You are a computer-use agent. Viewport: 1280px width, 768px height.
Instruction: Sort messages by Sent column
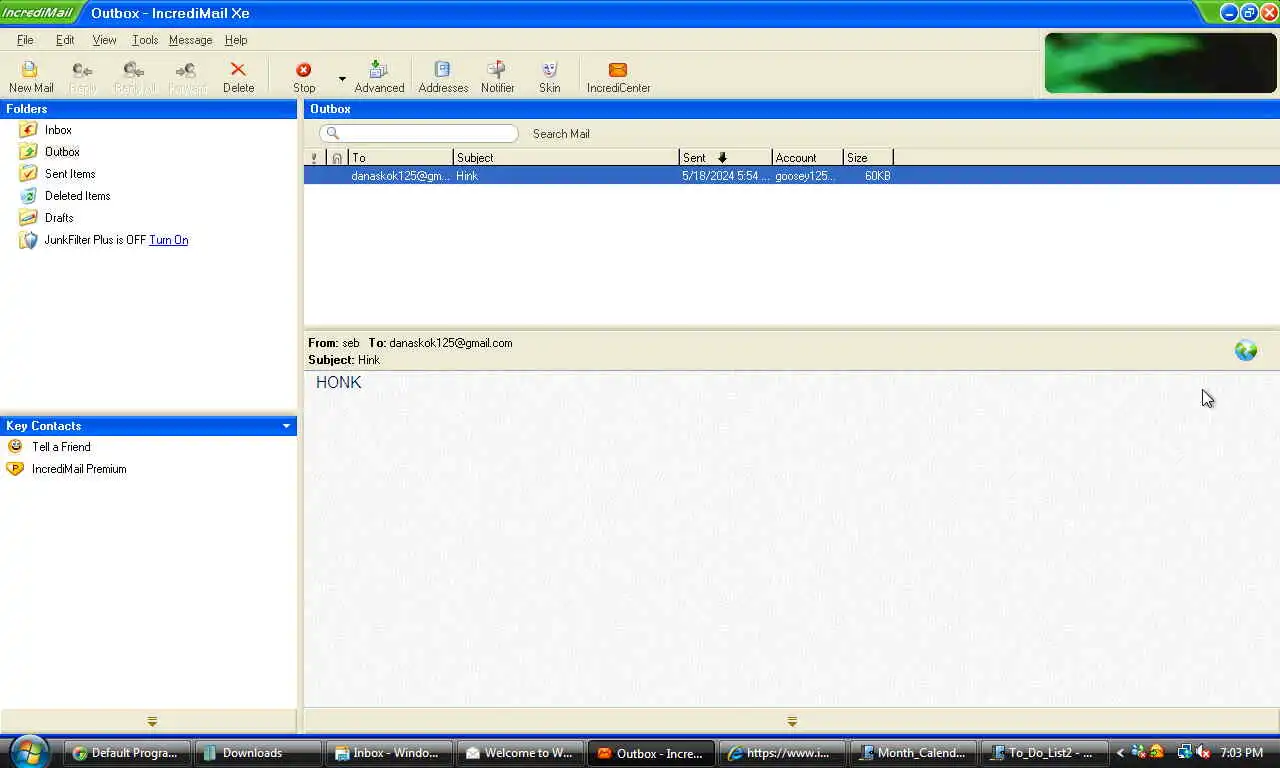(725, 158)
